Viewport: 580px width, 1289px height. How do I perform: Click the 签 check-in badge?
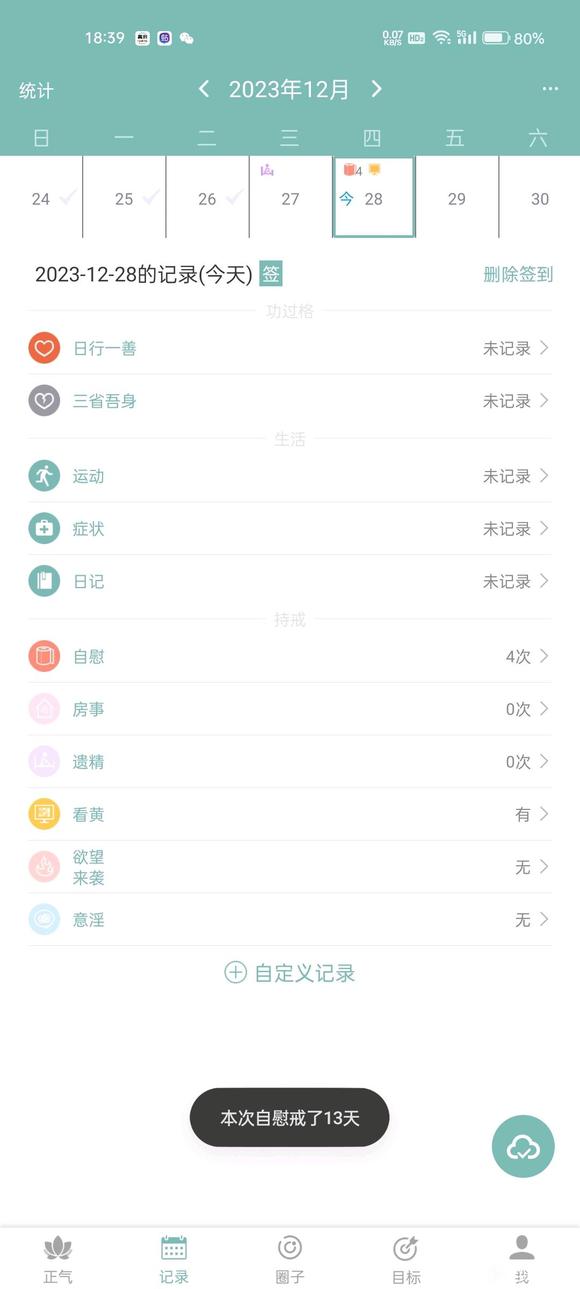pos(271,273)
